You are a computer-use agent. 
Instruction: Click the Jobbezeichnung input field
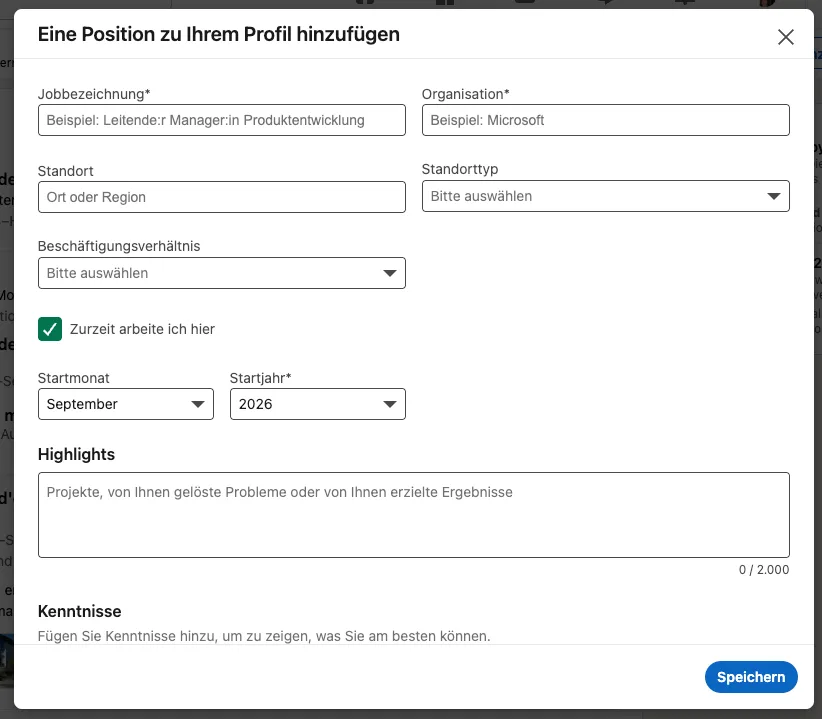pos(222,120)
